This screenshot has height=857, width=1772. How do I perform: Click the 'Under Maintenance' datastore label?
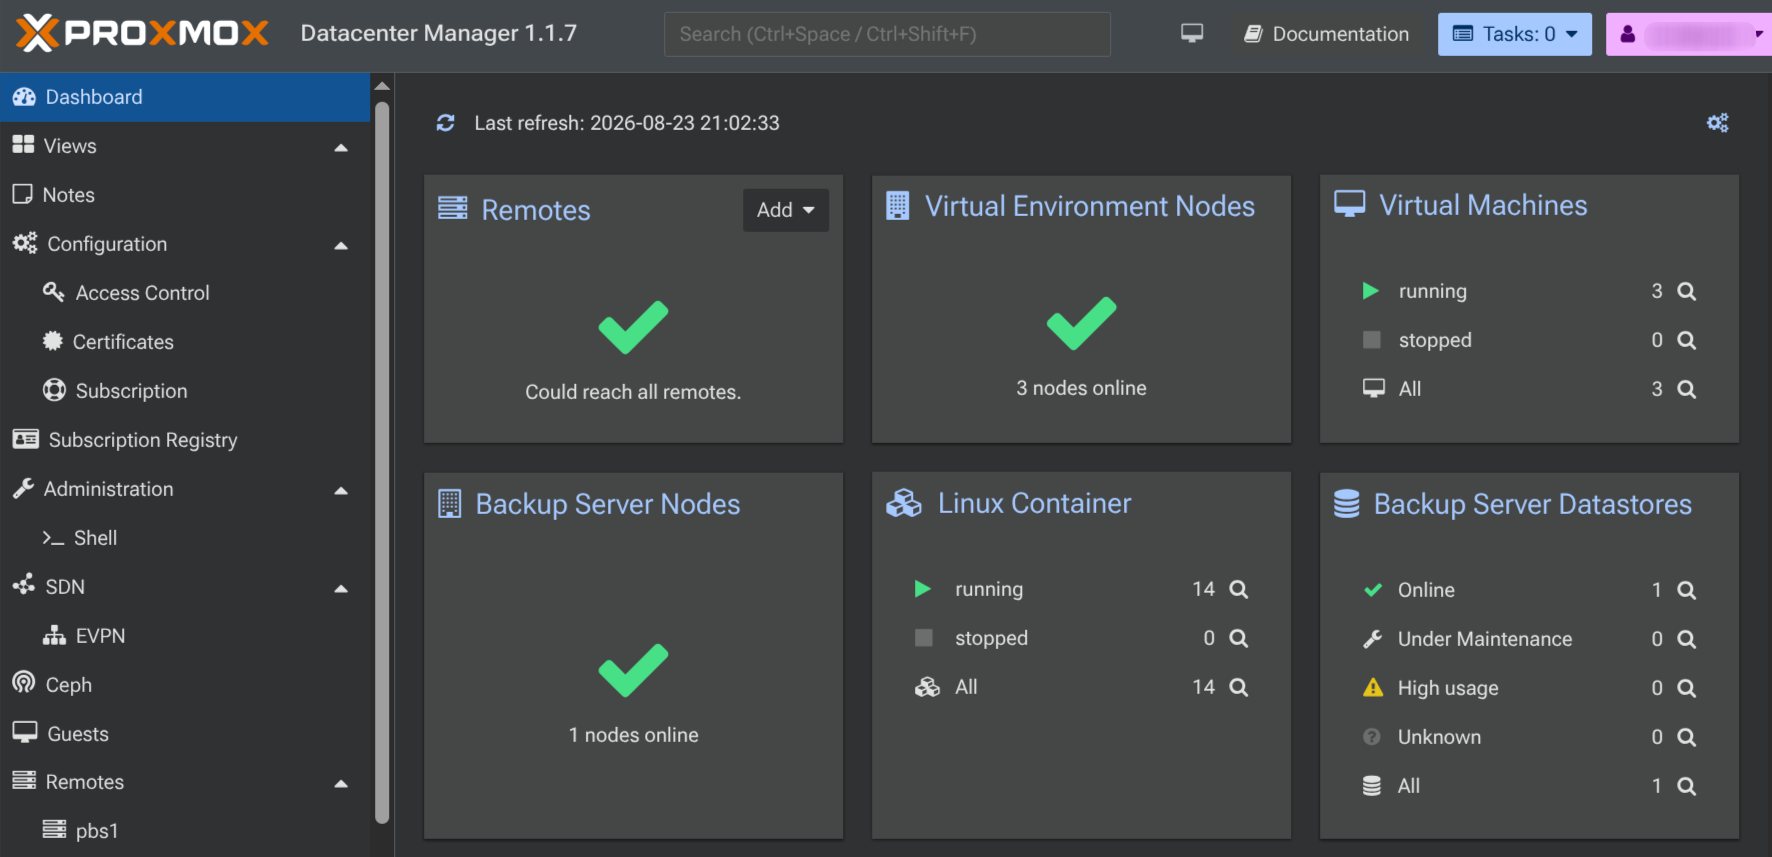click(1485, 639)
